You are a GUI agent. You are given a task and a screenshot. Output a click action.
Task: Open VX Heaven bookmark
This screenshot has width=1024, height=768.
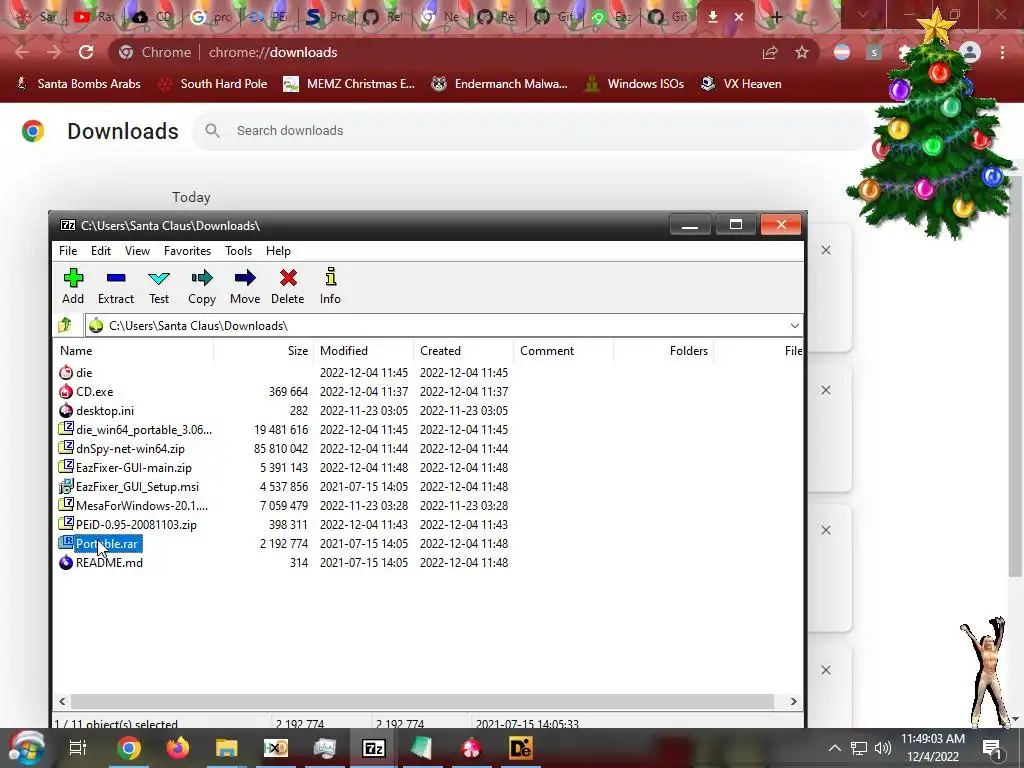click(x=741, y=84)
